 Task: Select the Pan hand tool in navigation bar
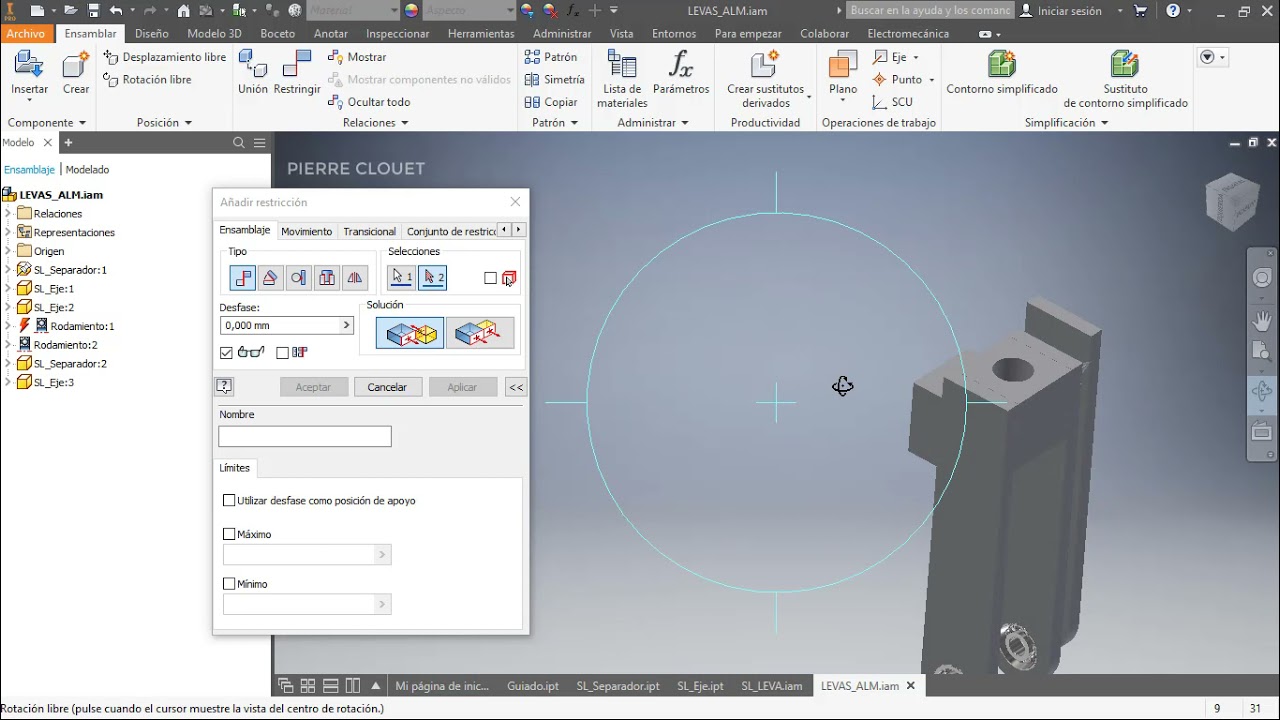(1262, 321)
